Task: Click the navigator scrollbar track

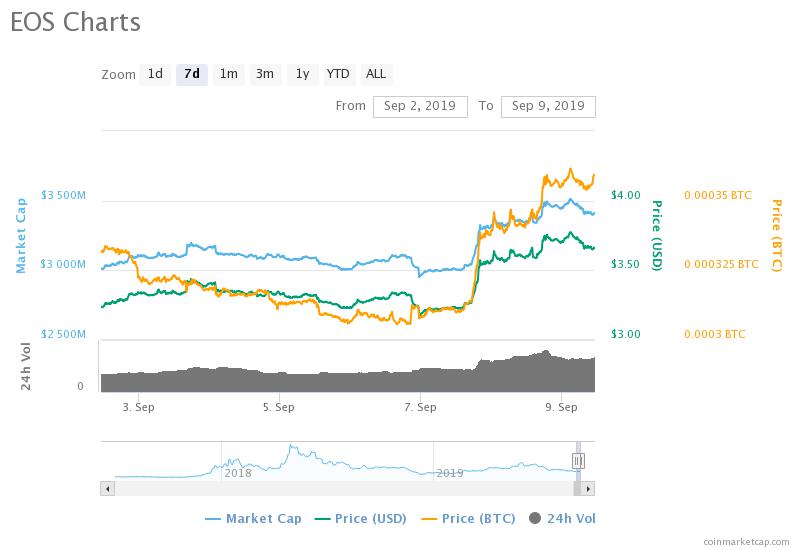Action: point(344,489)
